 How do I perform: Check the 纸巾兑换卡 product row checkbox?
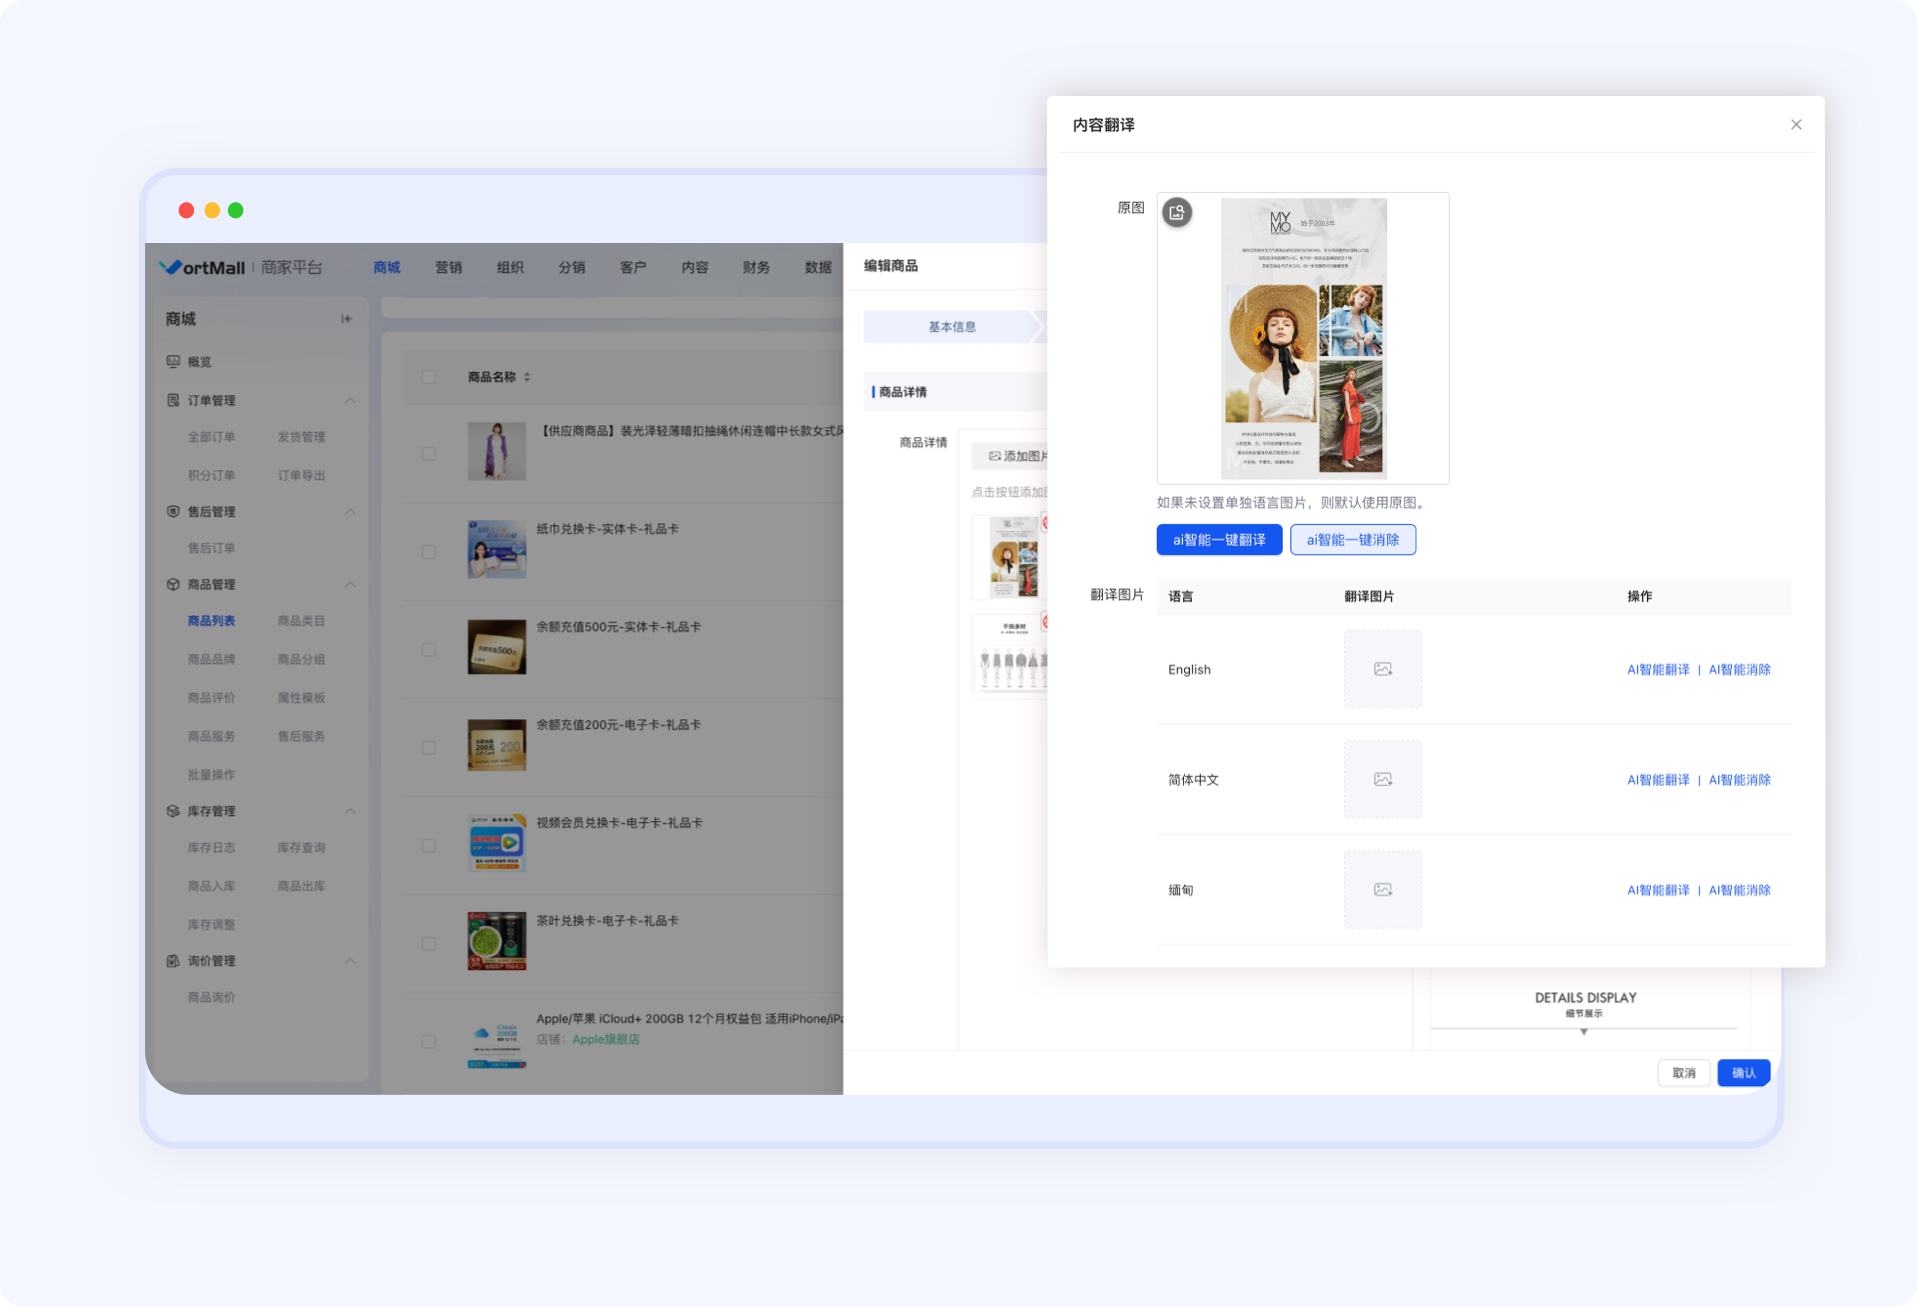[x=428, y=551]
